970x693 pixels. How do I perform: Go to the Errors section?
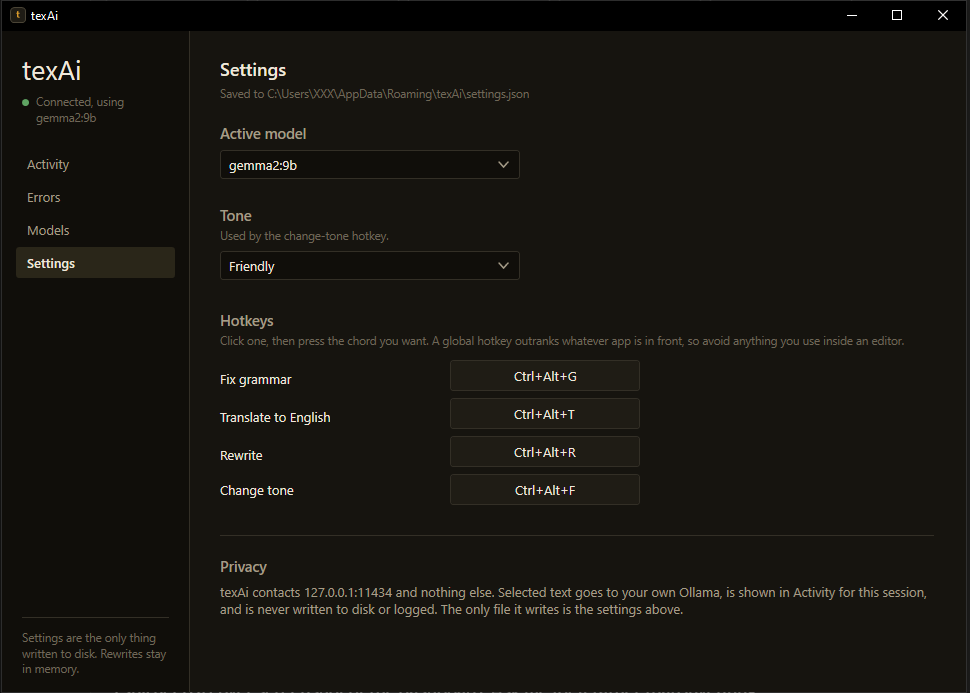[95, 197]
